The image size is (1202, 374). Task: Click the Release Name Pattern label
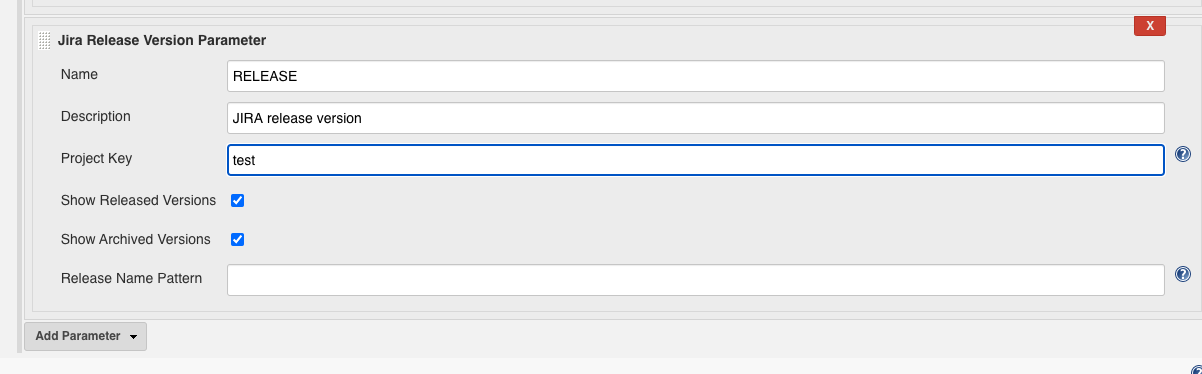click(132, 278)
